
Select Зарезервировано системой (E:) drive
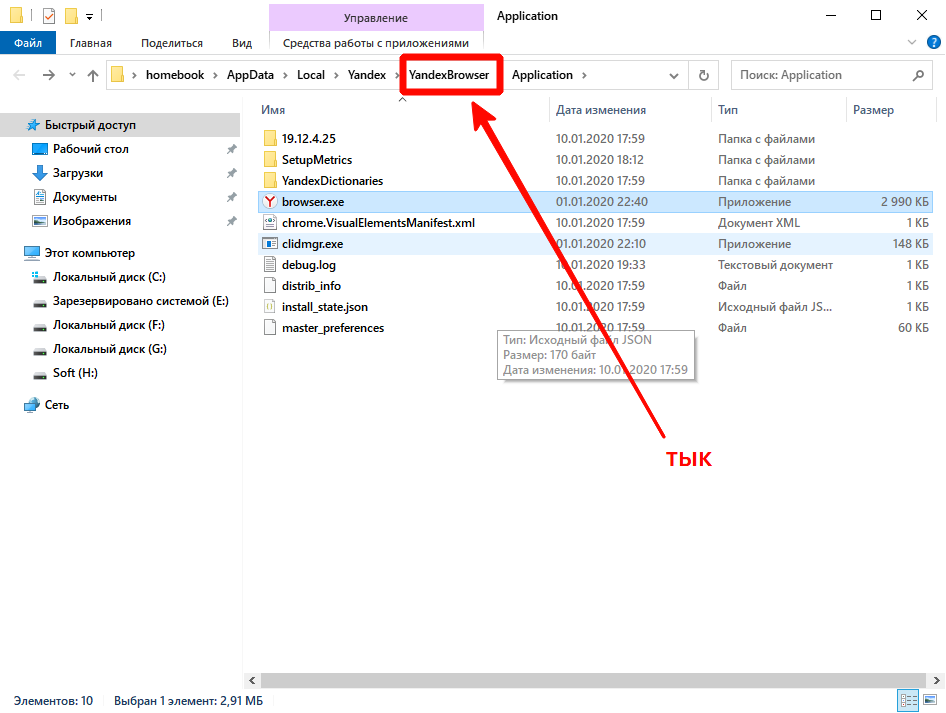(141, 301)
